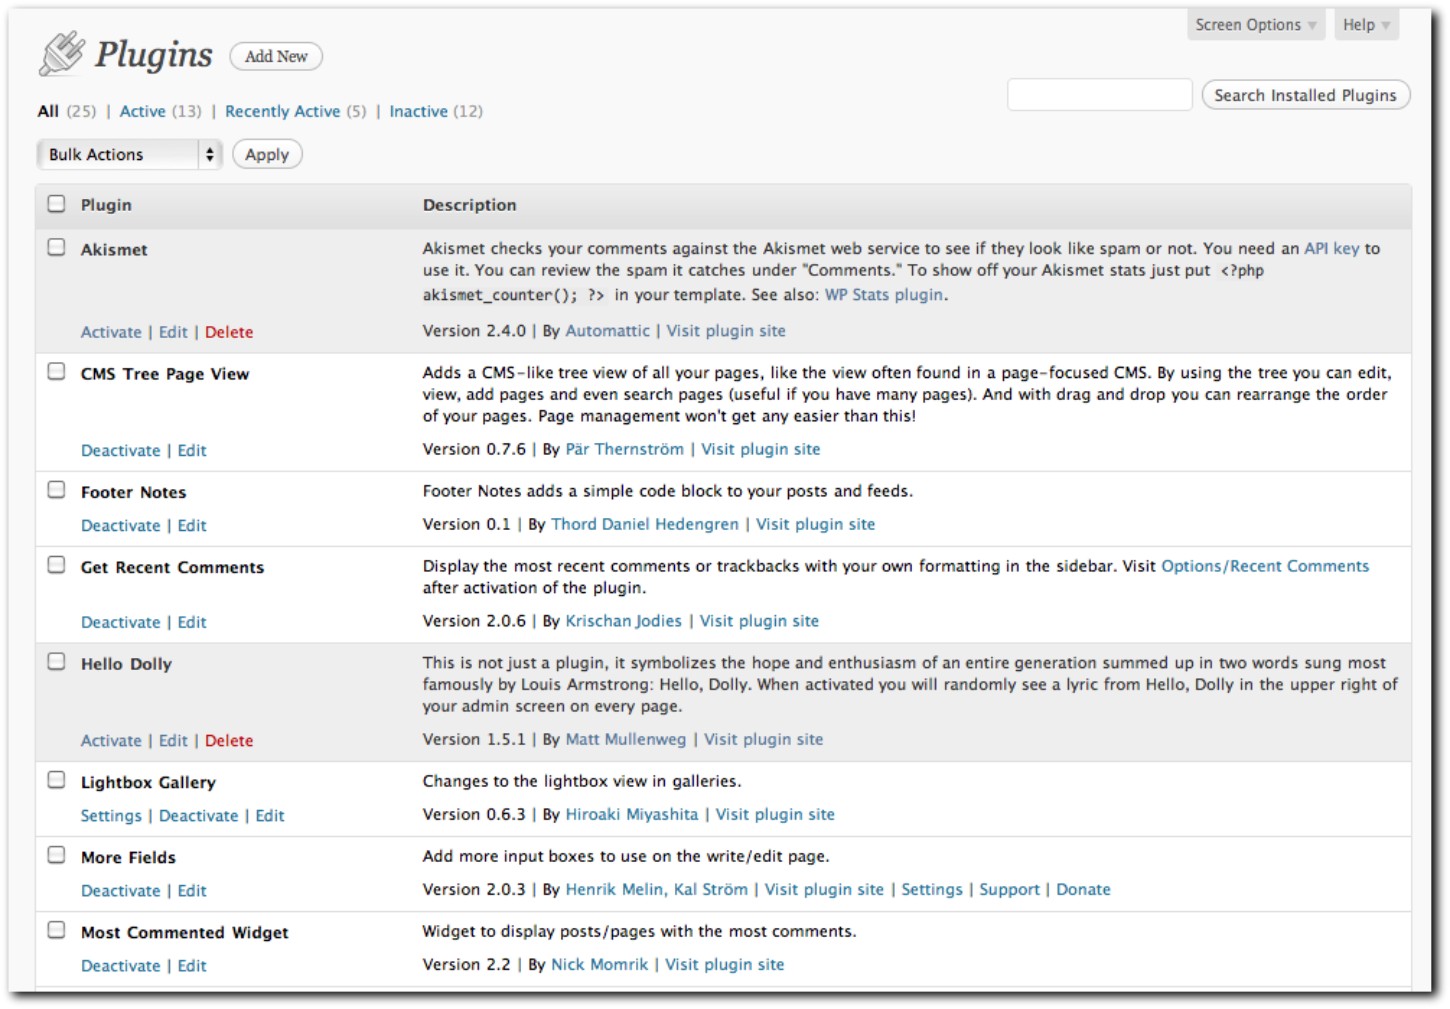Visit the CMS Tree Page View site

761,450
